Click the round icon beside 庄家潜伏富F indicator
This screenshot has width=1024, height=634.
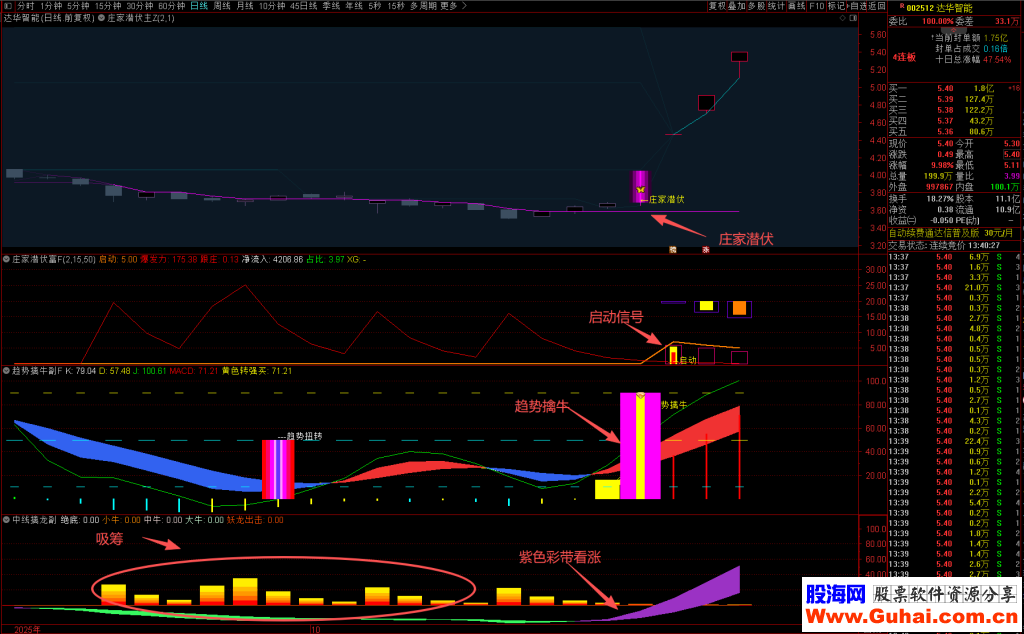pos(6,259)
